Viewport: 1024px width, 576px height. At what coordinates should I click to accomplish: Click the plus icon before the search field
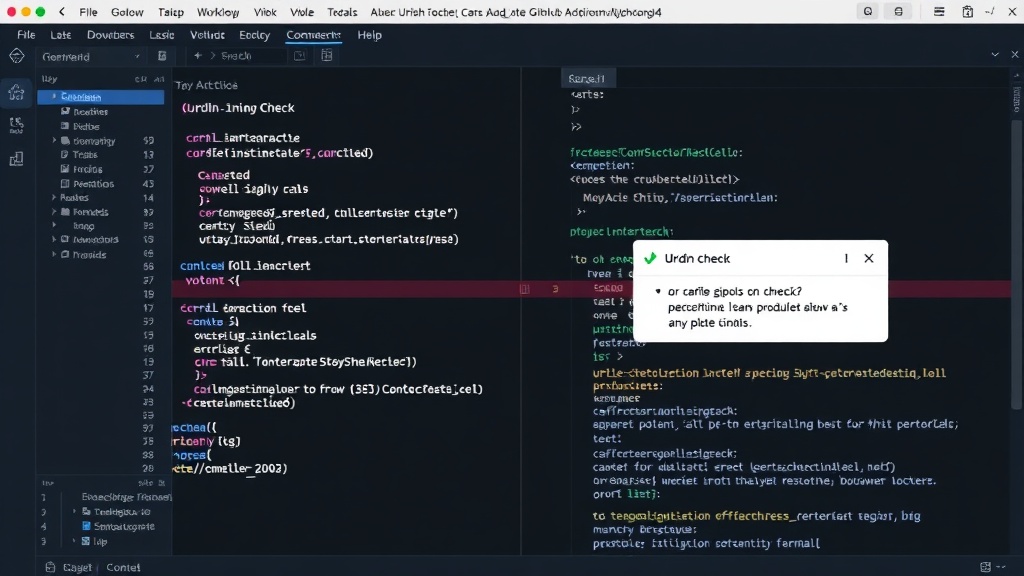click(197, 56)
